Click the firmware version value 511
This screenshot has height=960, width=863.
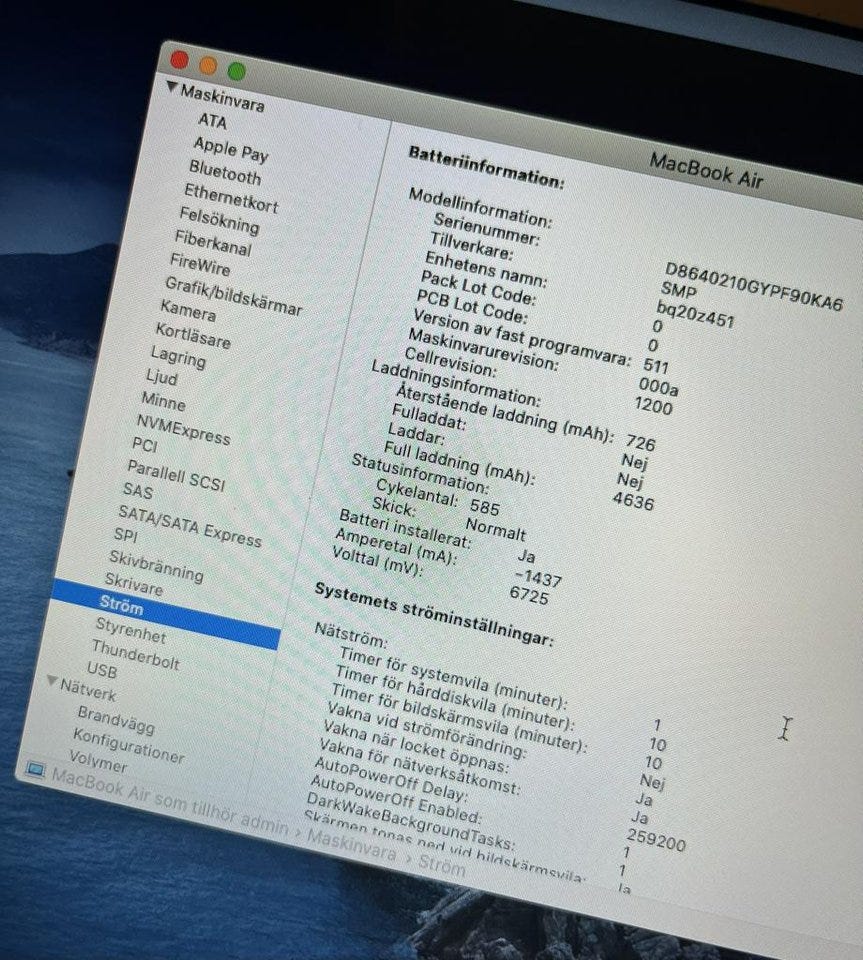656,366
